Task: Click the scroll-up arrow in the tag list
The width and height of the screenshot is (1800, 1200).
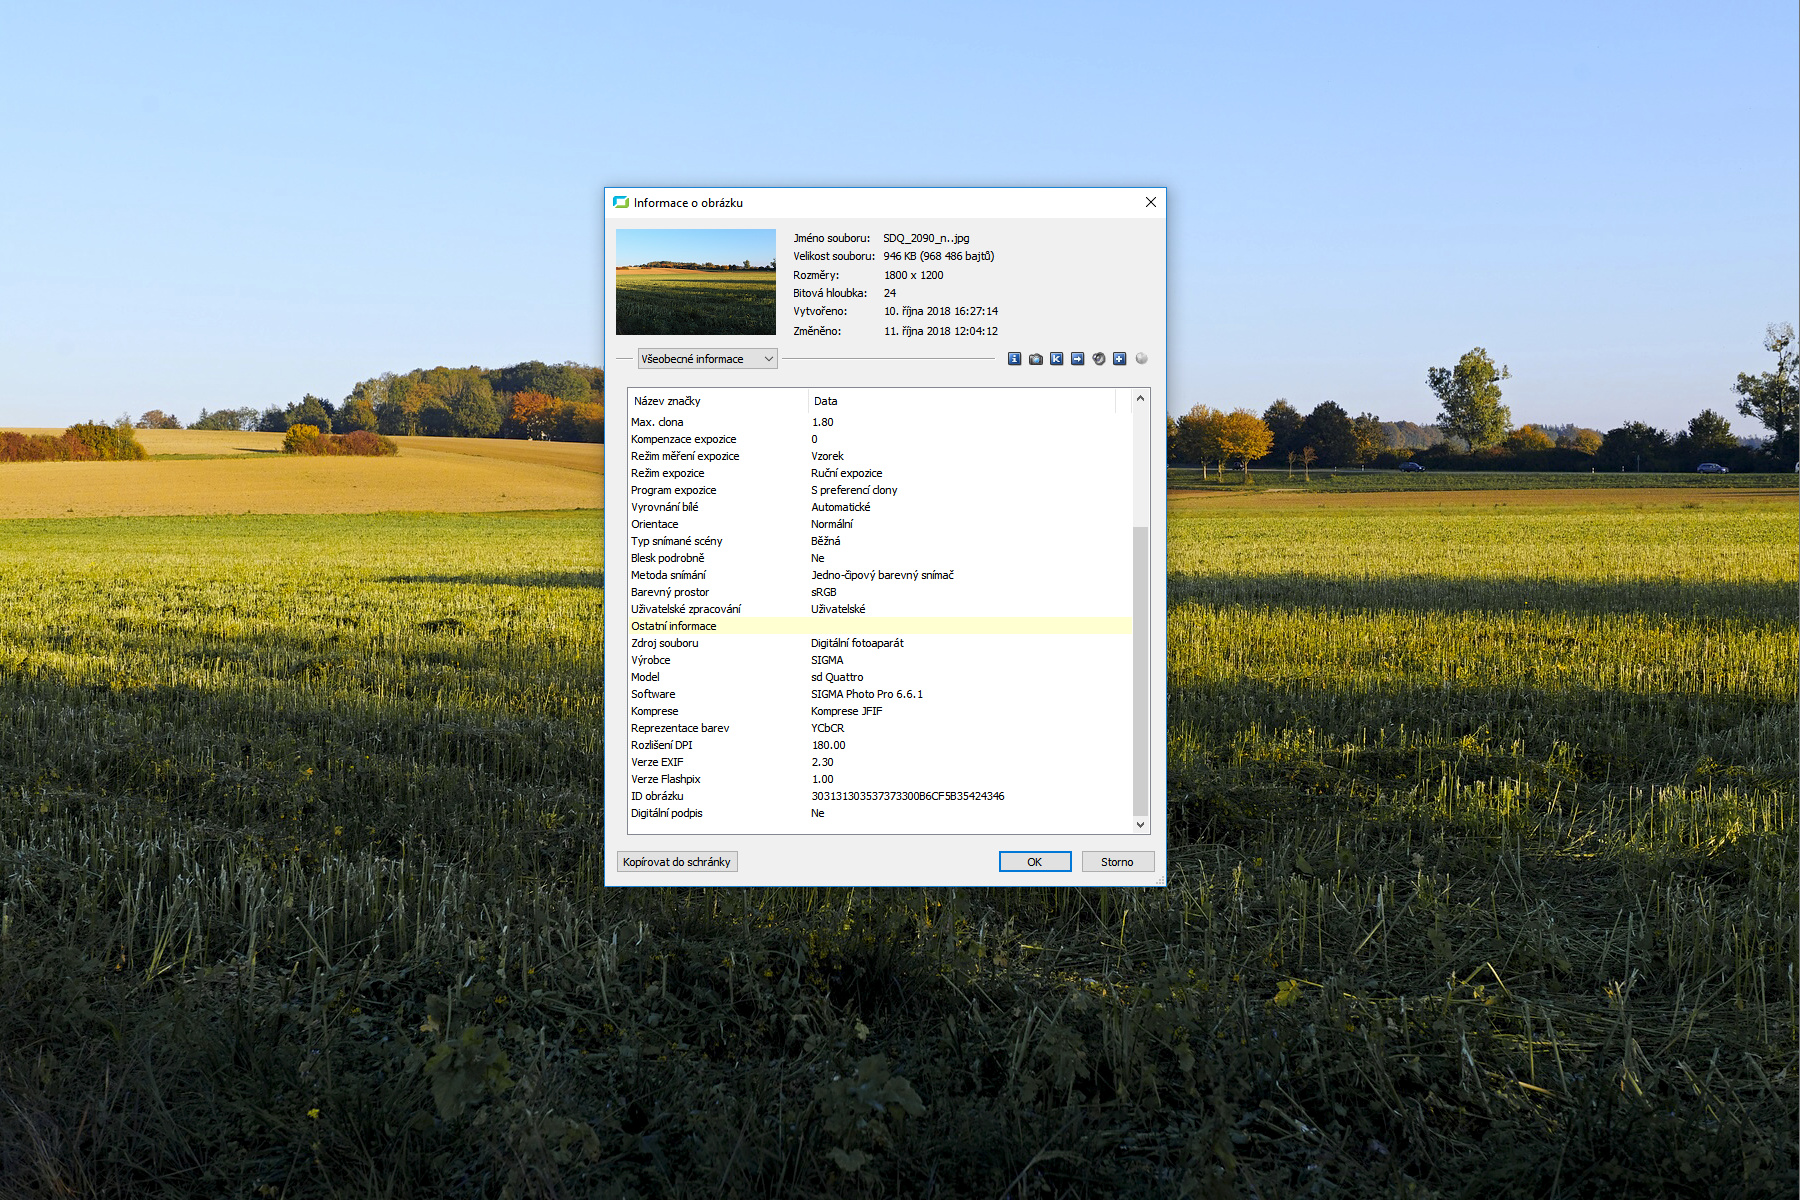Action: (x=1140, y=398)
